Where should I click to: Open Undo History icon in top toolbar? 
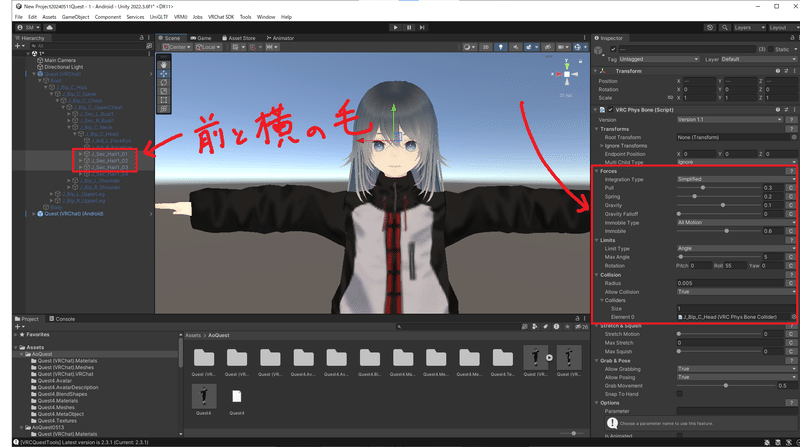point(710,28)
